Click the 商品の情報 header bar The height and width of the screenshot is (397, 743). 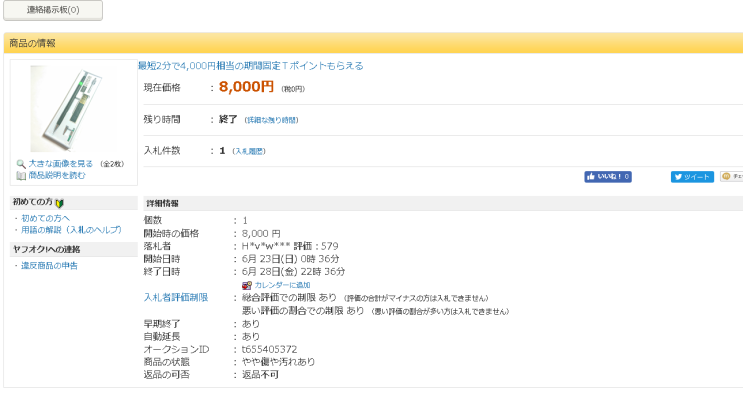pos(373,43)
